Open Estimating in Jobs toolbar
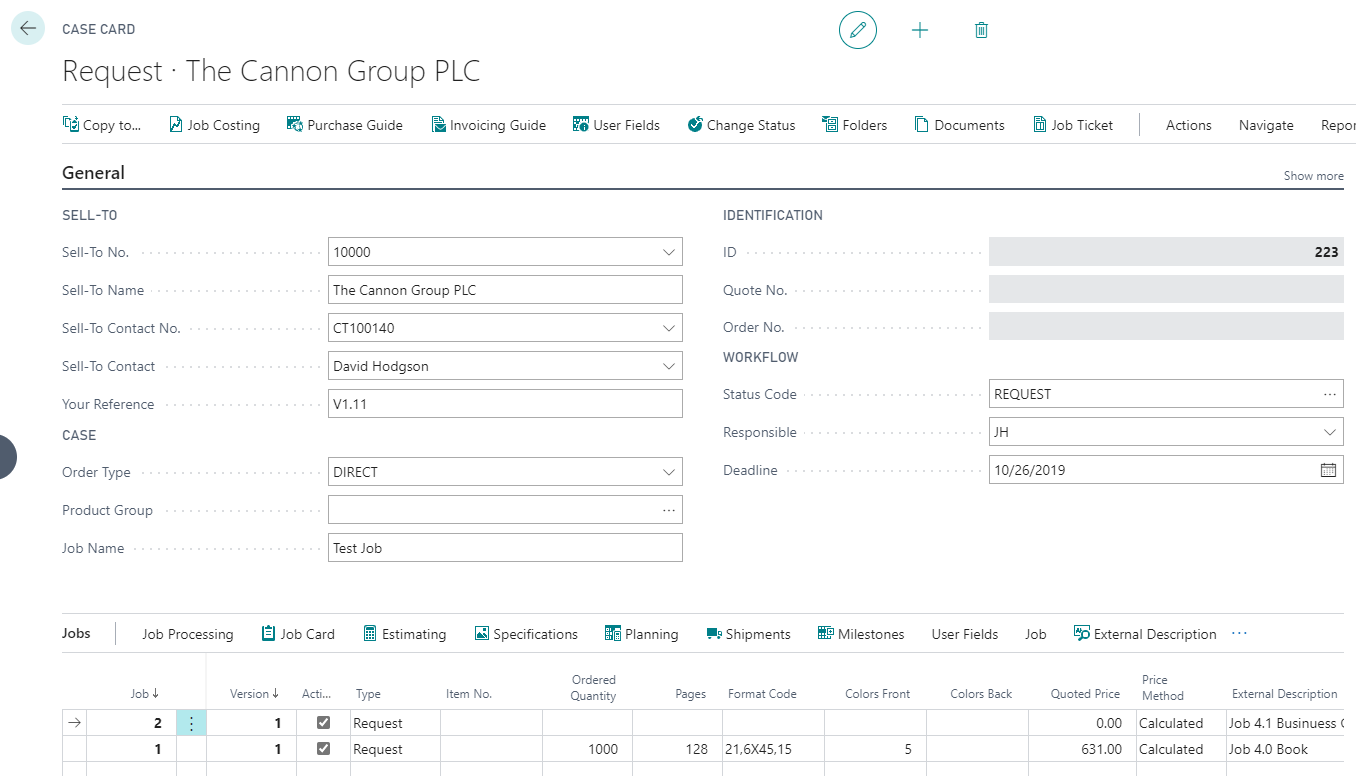 (x=404, y=634)
